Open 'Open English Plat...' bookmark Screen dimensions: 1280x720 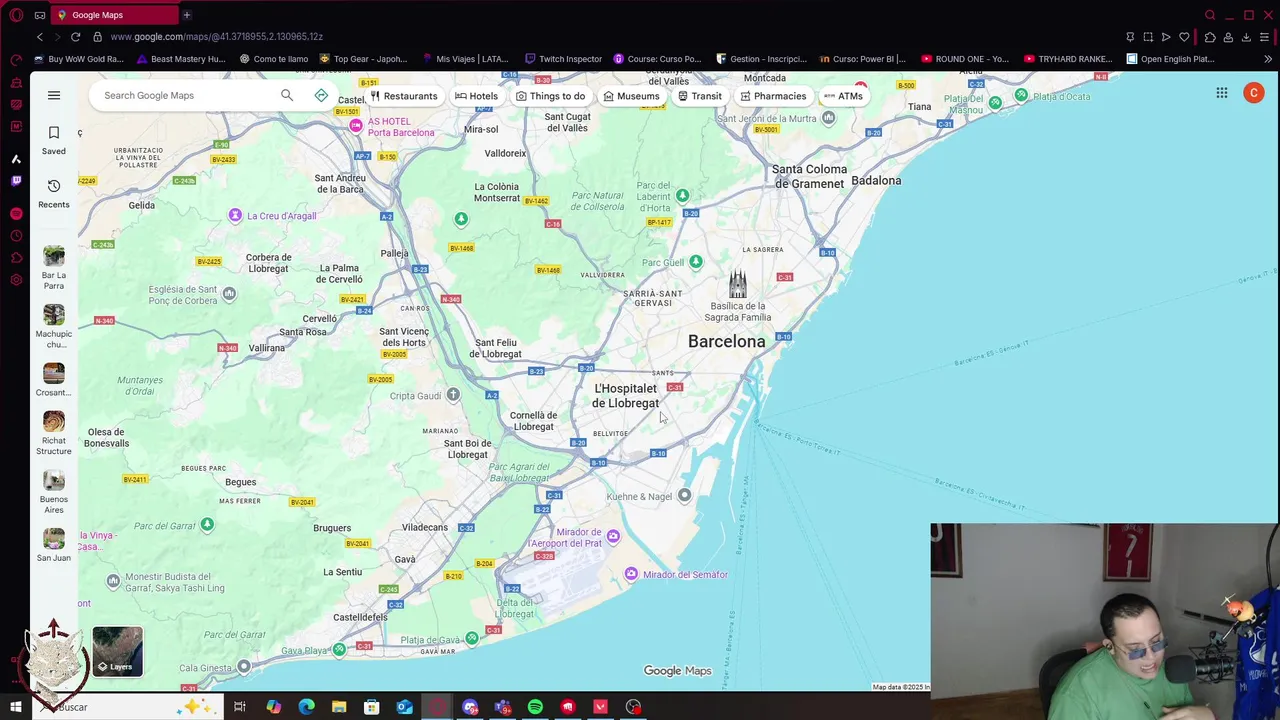(1170, 59)
